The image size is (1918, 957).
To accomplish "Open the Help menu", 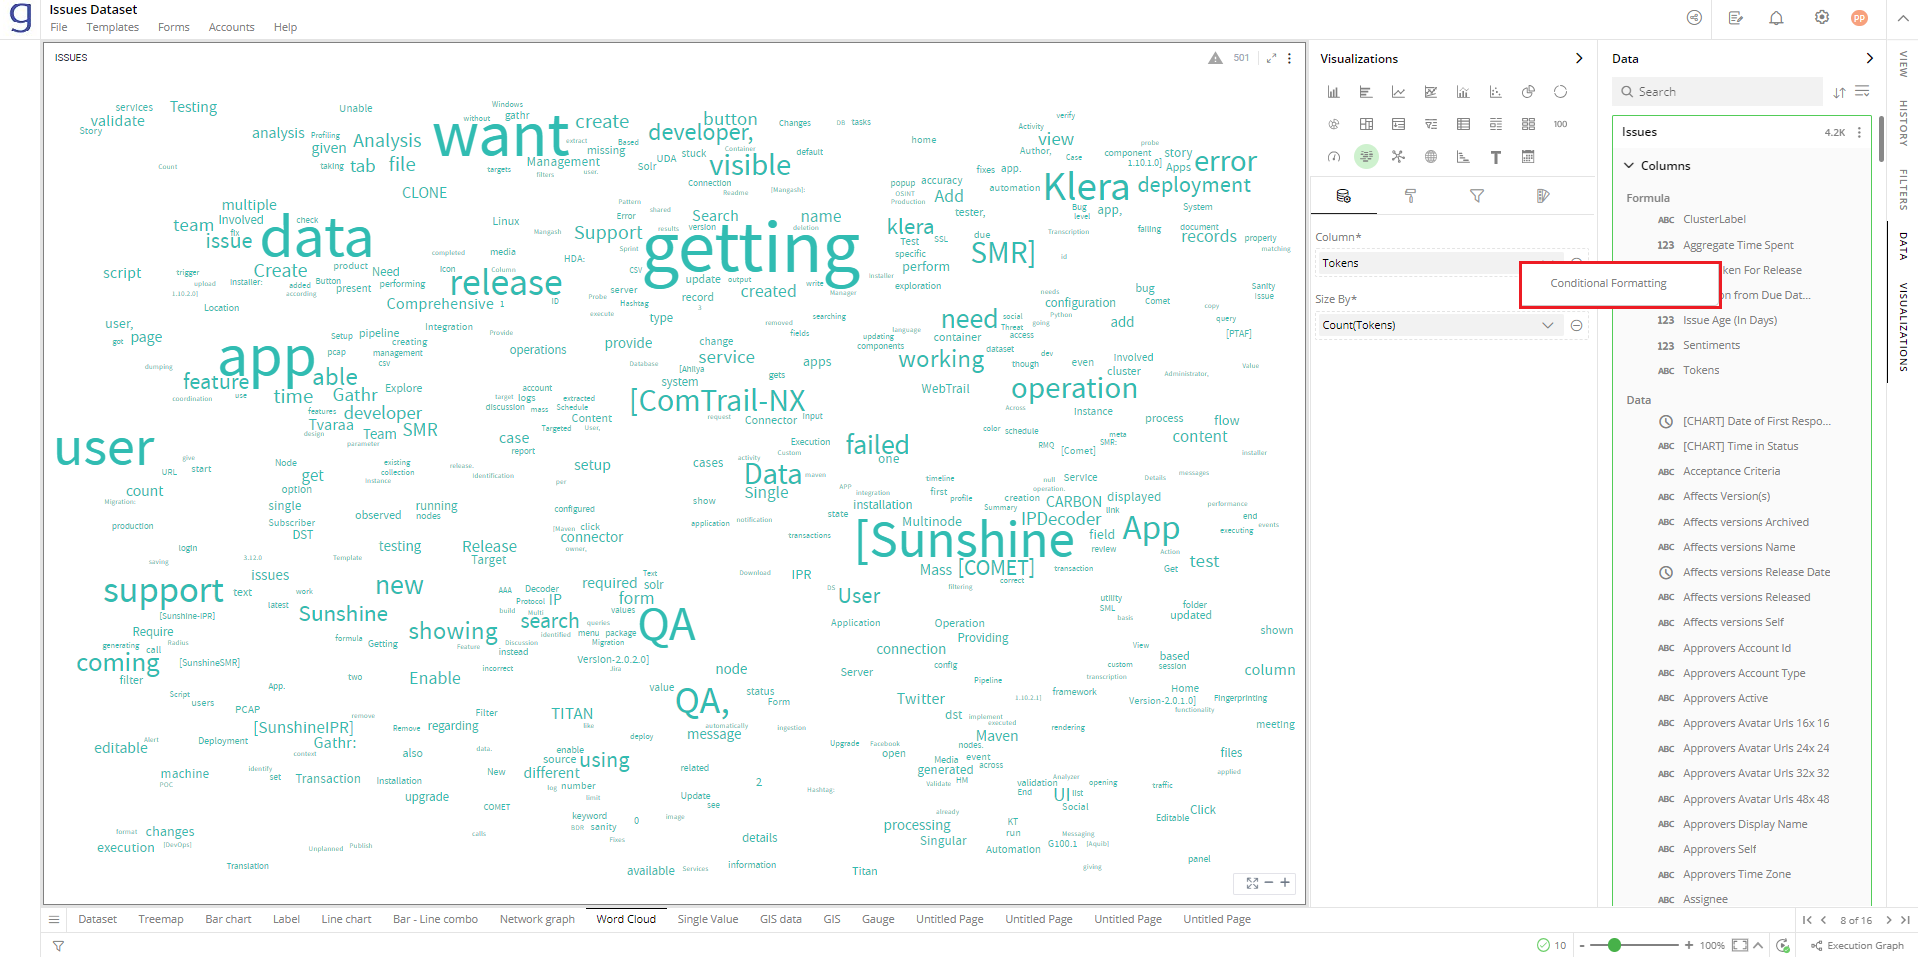I will click(285, 27).
